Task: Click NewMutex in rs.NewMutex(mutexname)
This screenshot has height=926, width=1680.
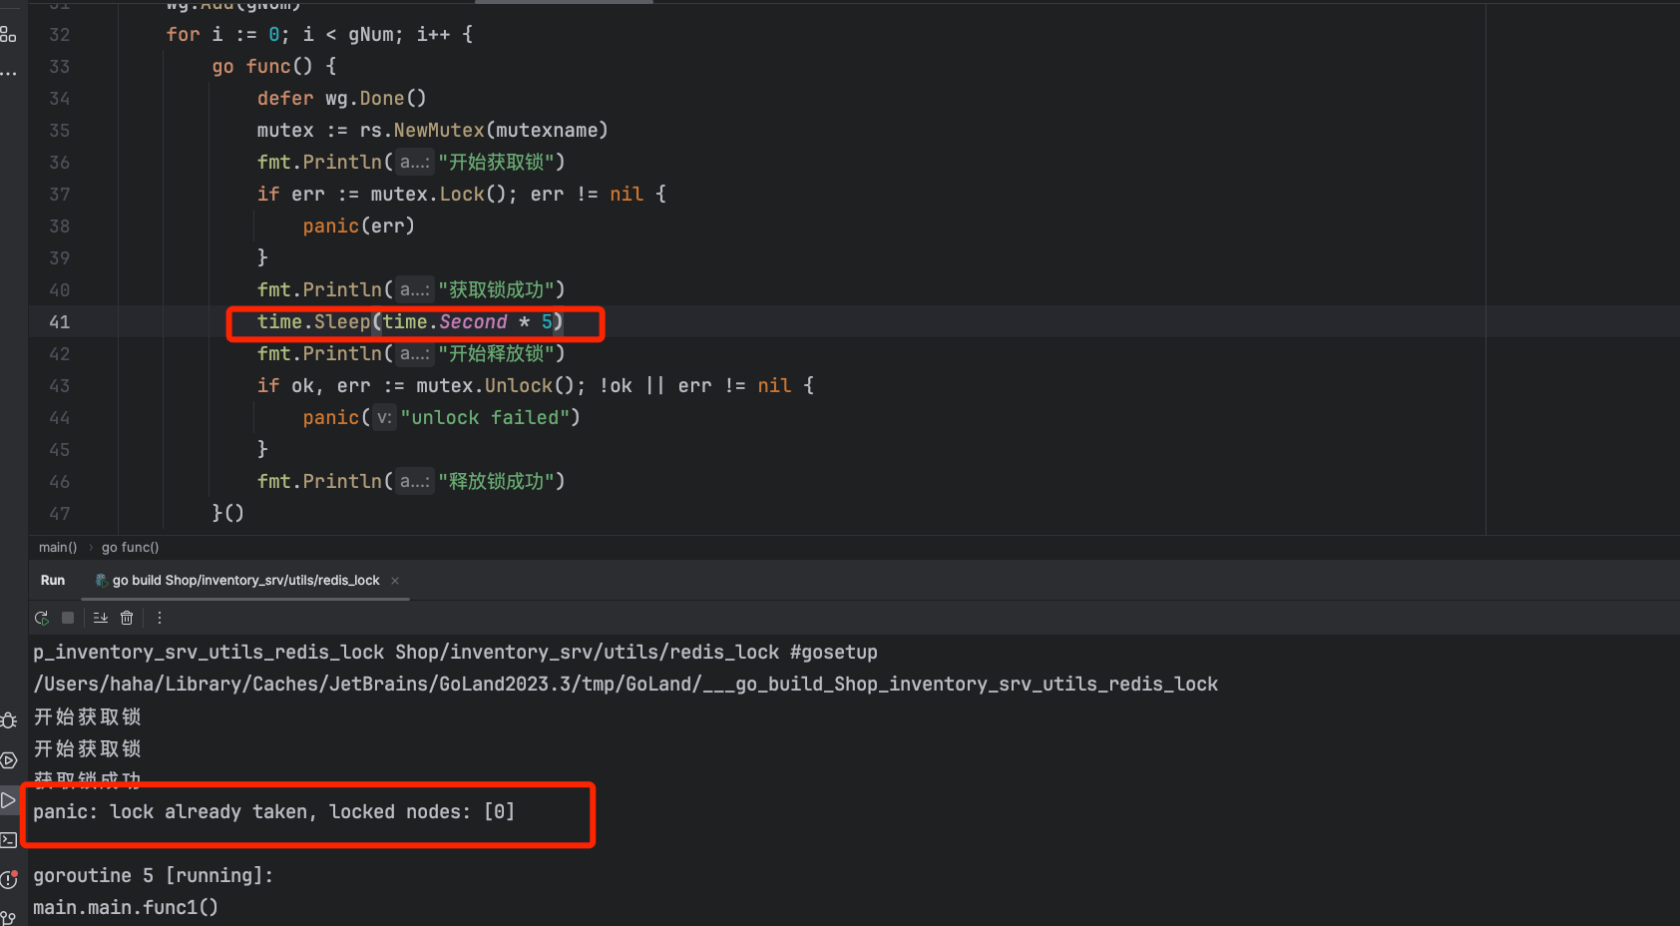Action: point(439,130)
